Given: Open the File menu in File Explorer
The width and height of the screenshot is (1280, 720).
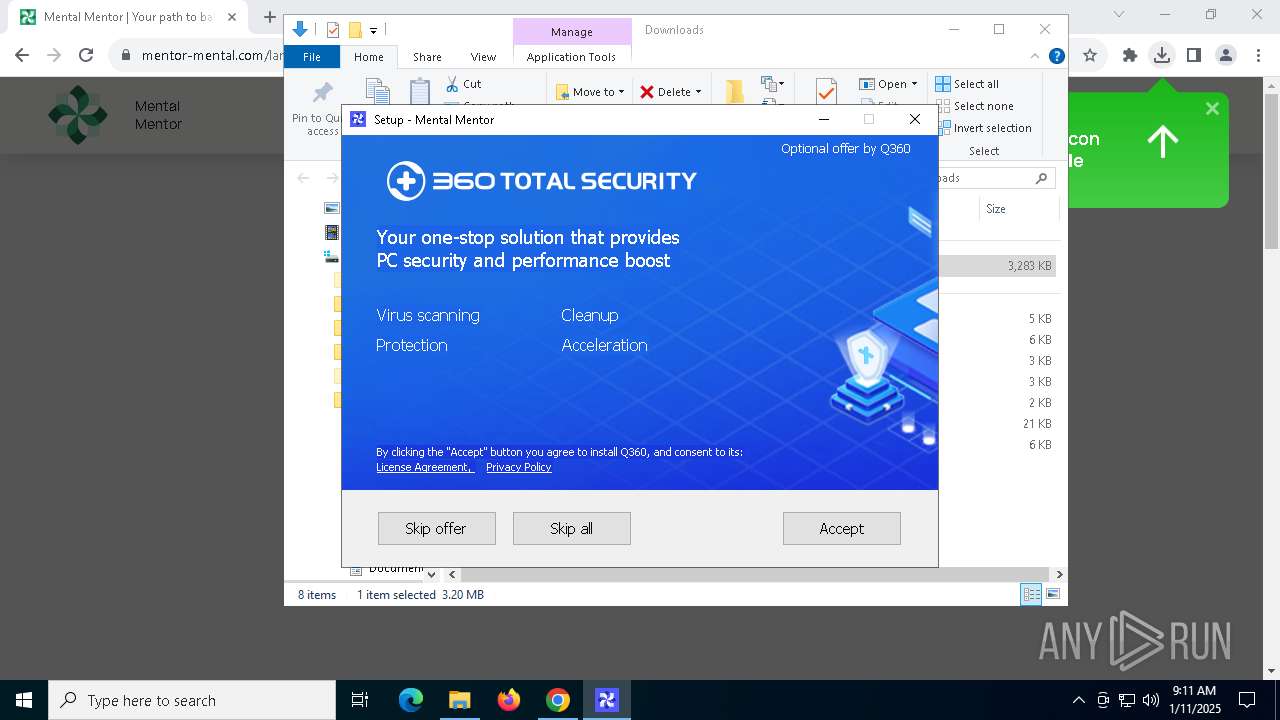Looking at the screenshot, I should coord(312,57).
